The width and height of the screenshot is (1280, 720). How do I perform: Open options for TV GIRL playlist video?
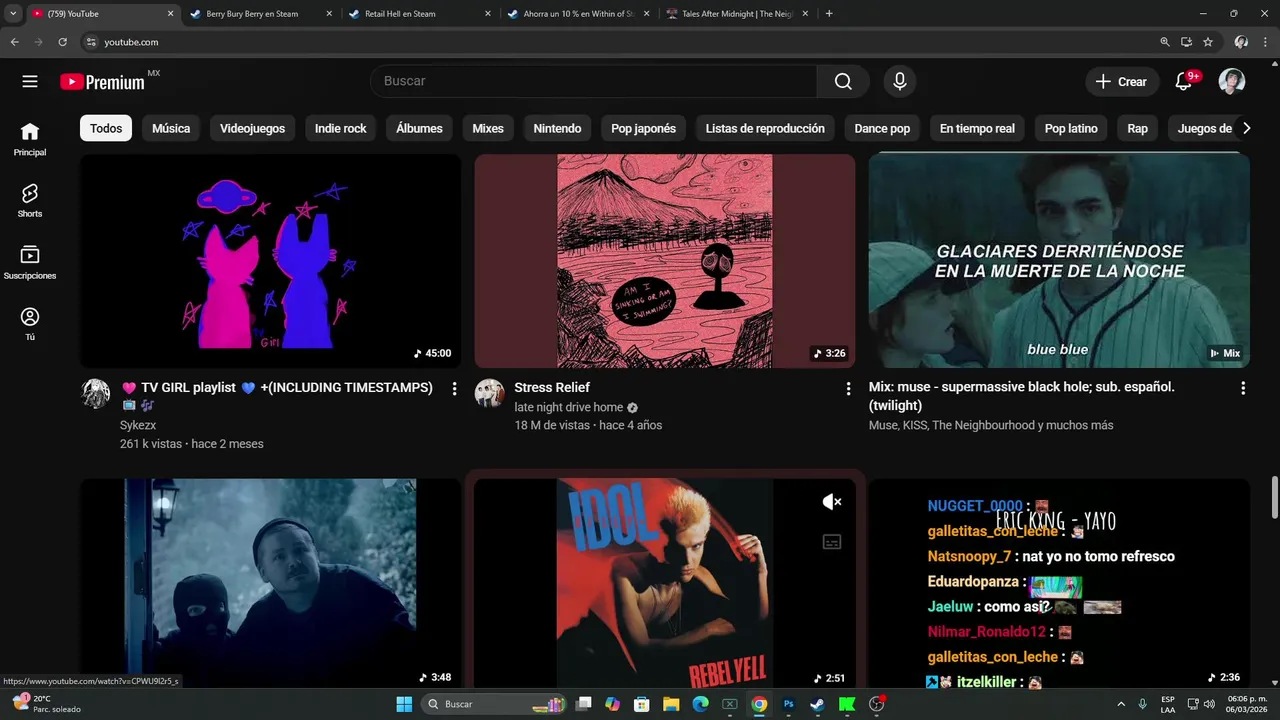point(454,388)
